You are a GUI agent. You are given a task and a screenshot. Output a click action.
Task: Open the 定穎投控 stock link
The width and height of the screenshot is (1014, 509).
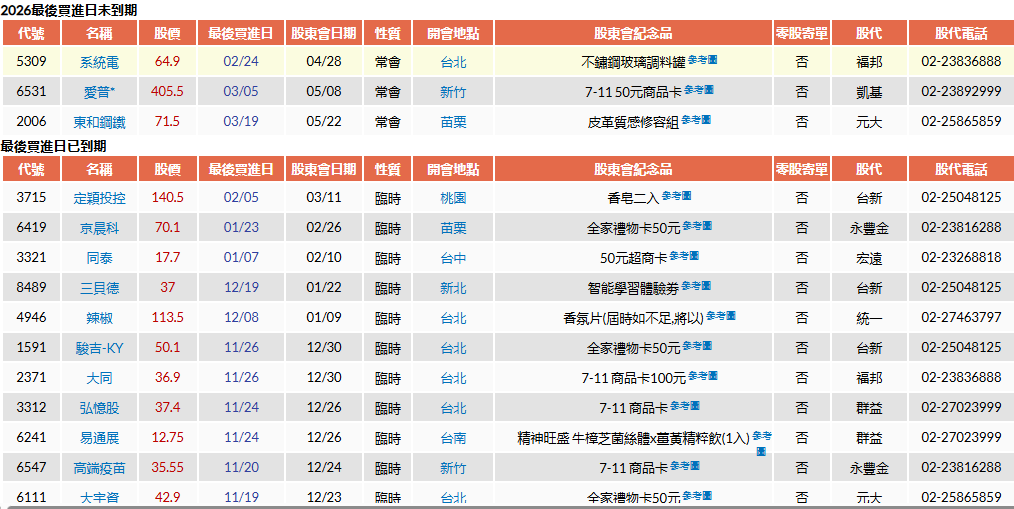[x=100, y=199]
